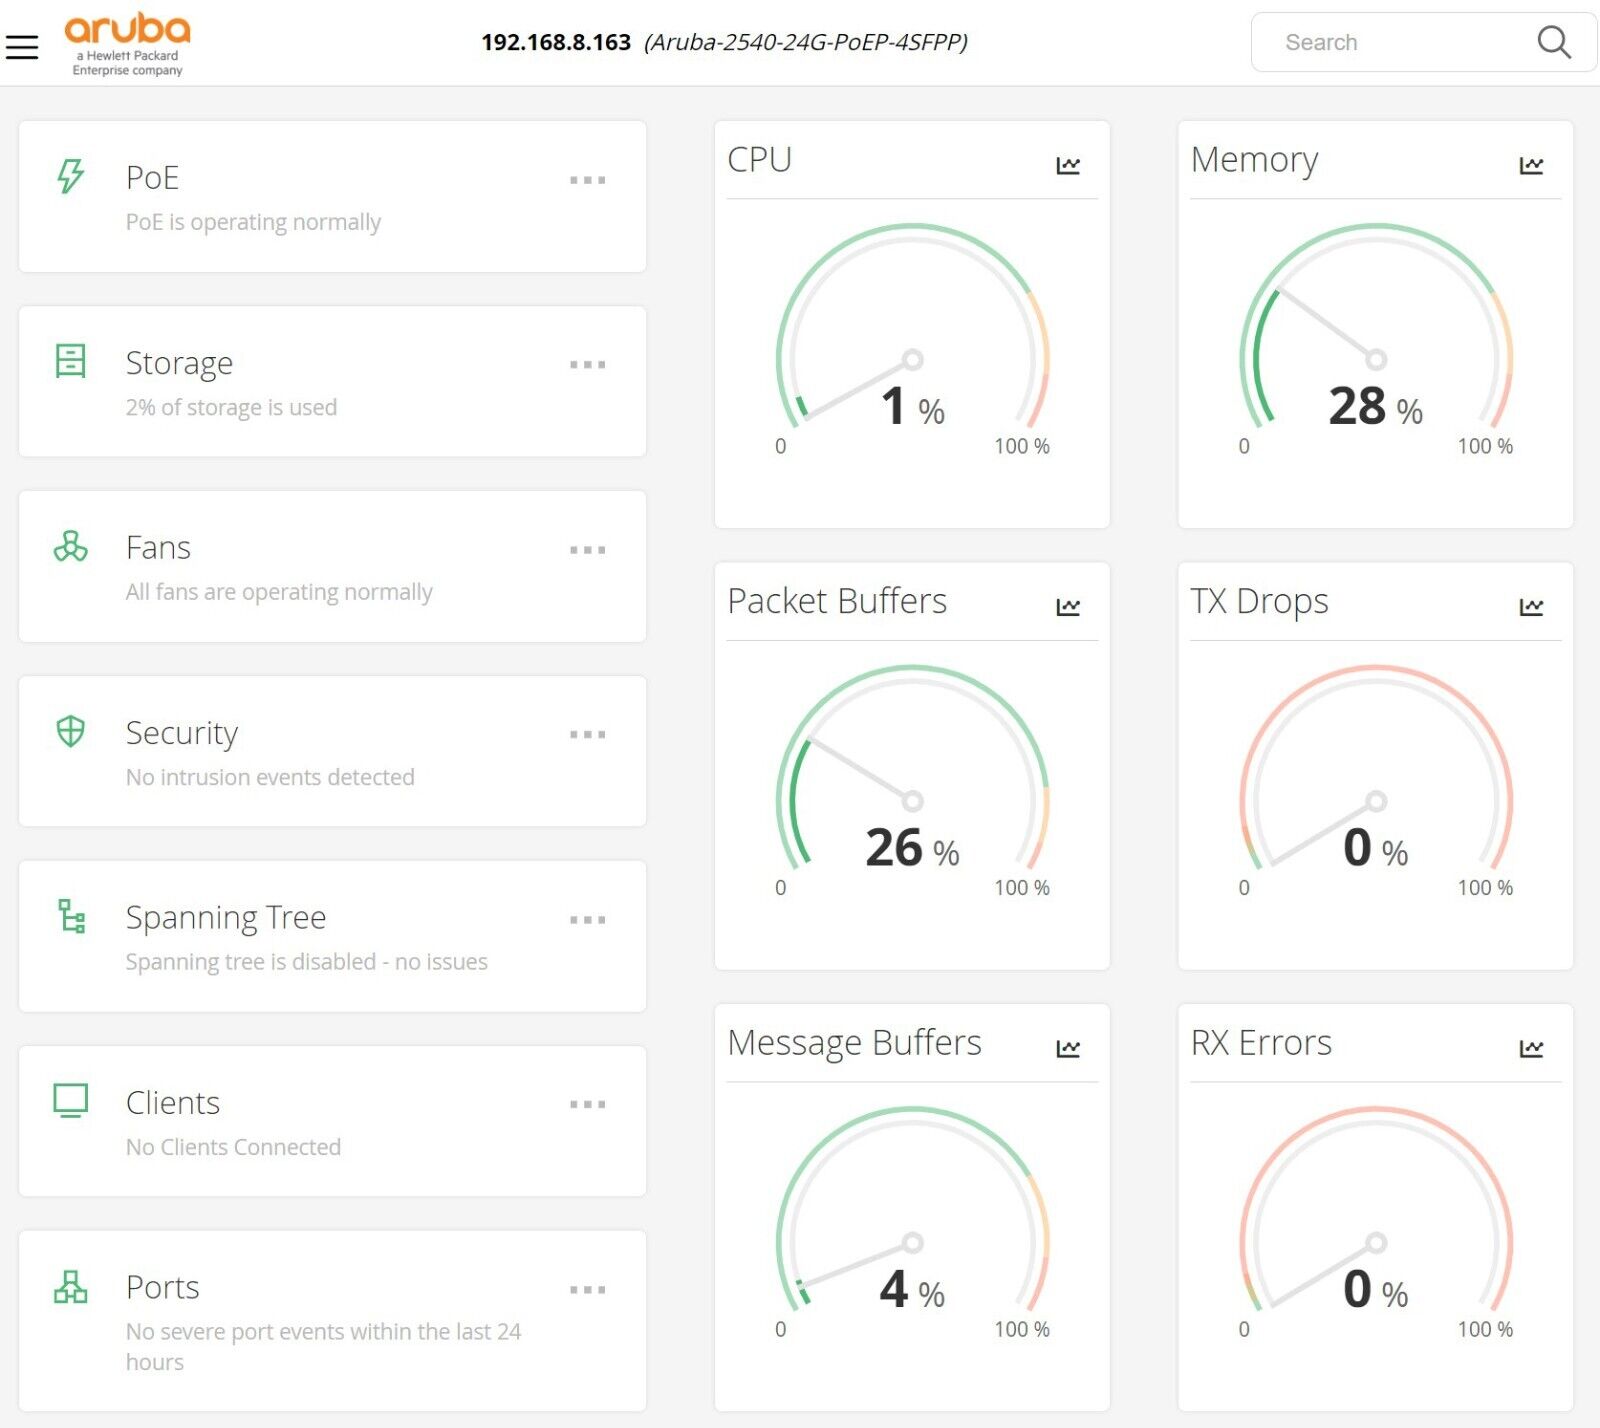Open the Clients status card
The image size is (1600, 1428).
[x=332, y=1121]
